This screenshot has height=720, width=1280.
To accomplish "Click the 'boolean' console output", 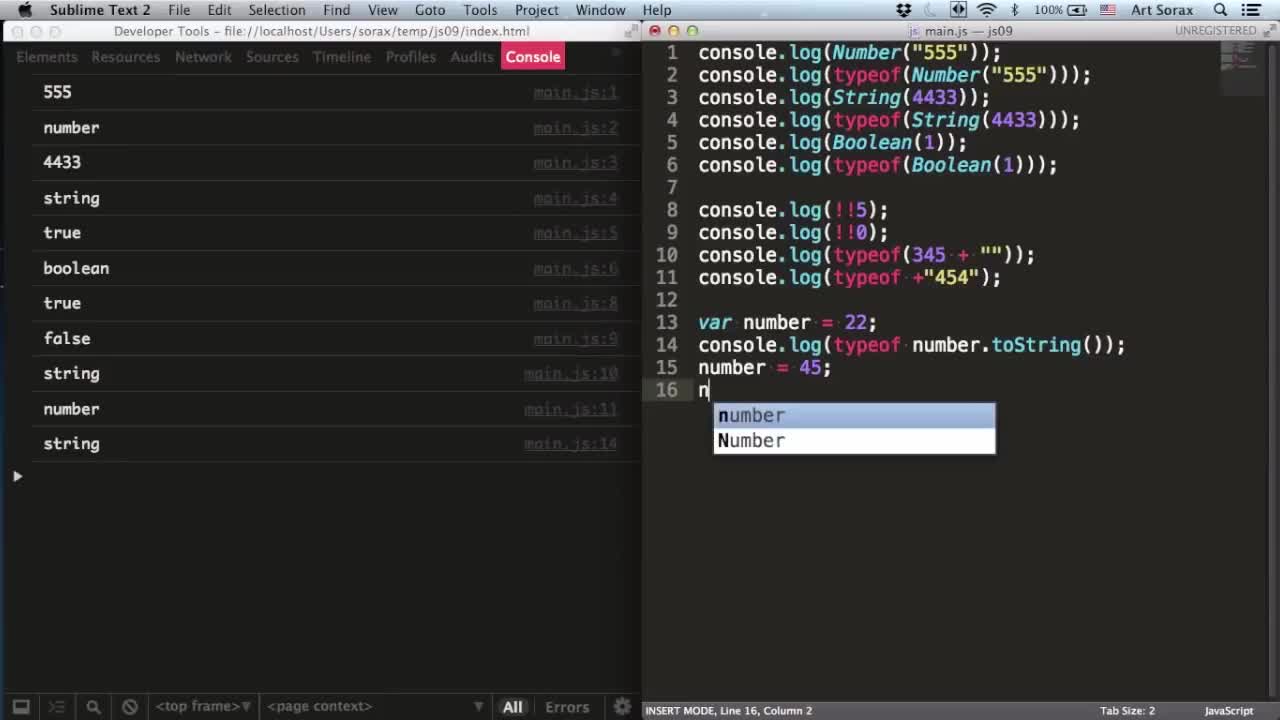I will pyautogui.click(x=76, y=268).
